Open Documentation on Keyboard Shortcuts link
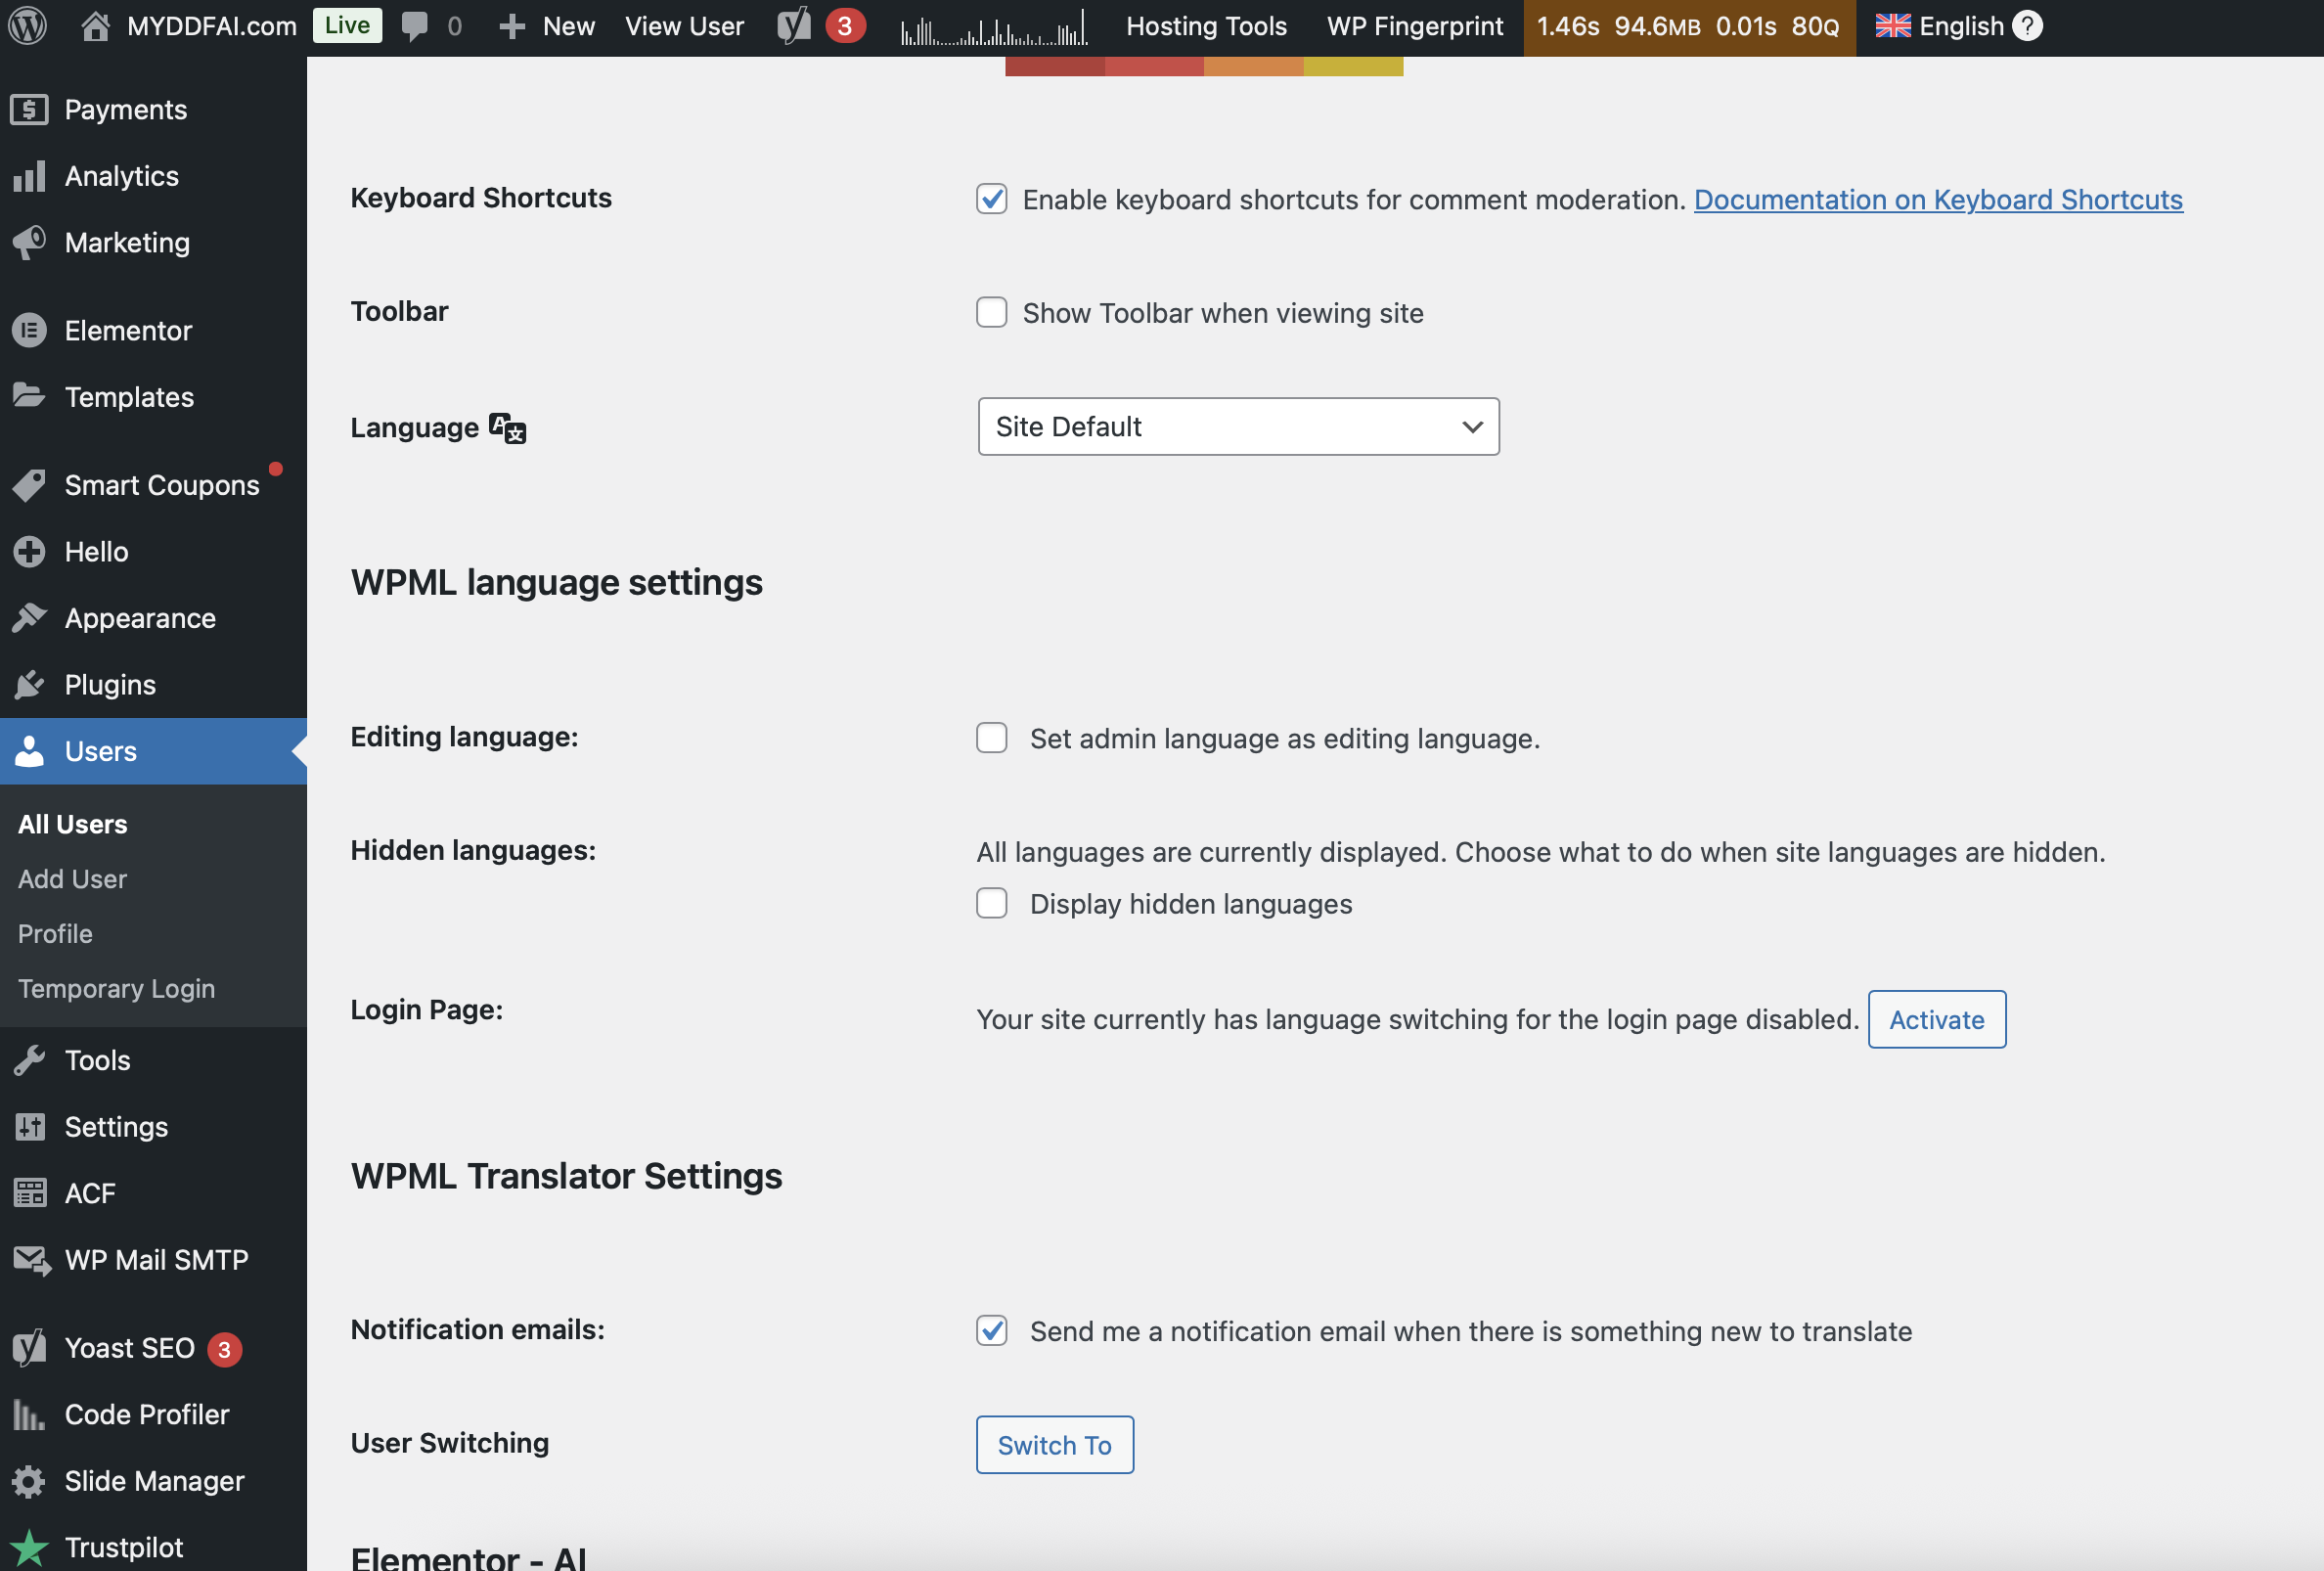 [x=1938, y=199]
